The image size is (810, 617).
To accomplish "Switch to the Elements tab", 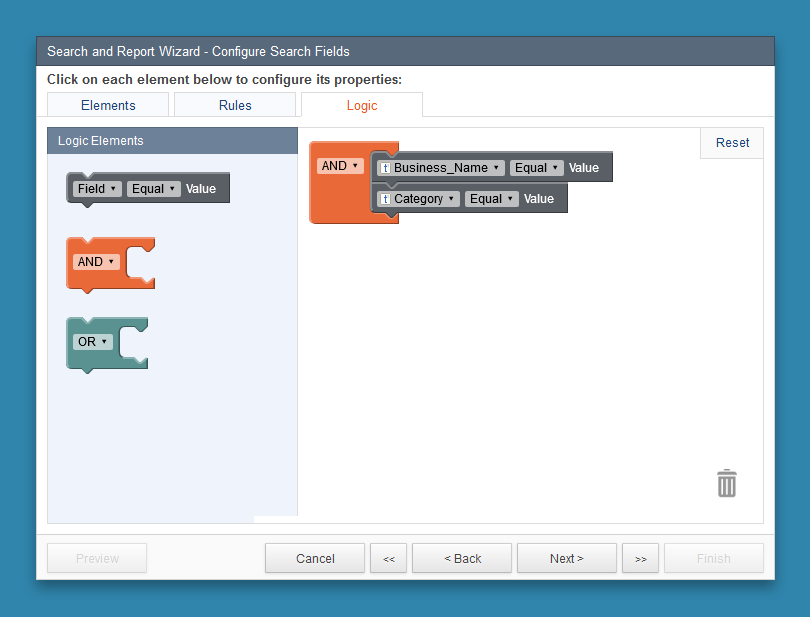I will 107,104.
